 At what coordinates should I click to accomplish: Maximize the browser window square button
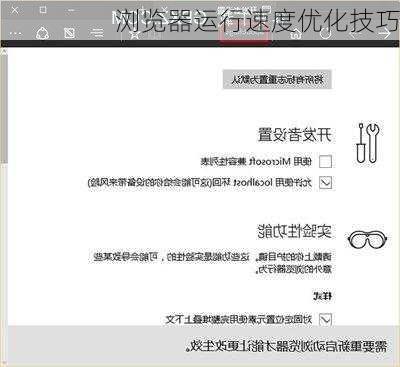point(43,10)
